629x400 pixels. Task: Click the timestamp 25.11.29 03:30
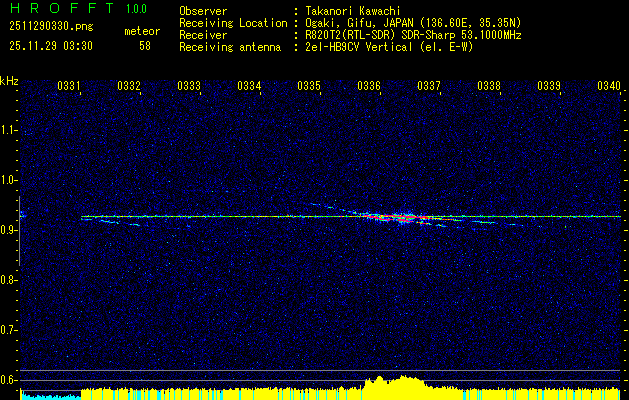(x=51, y=46)
